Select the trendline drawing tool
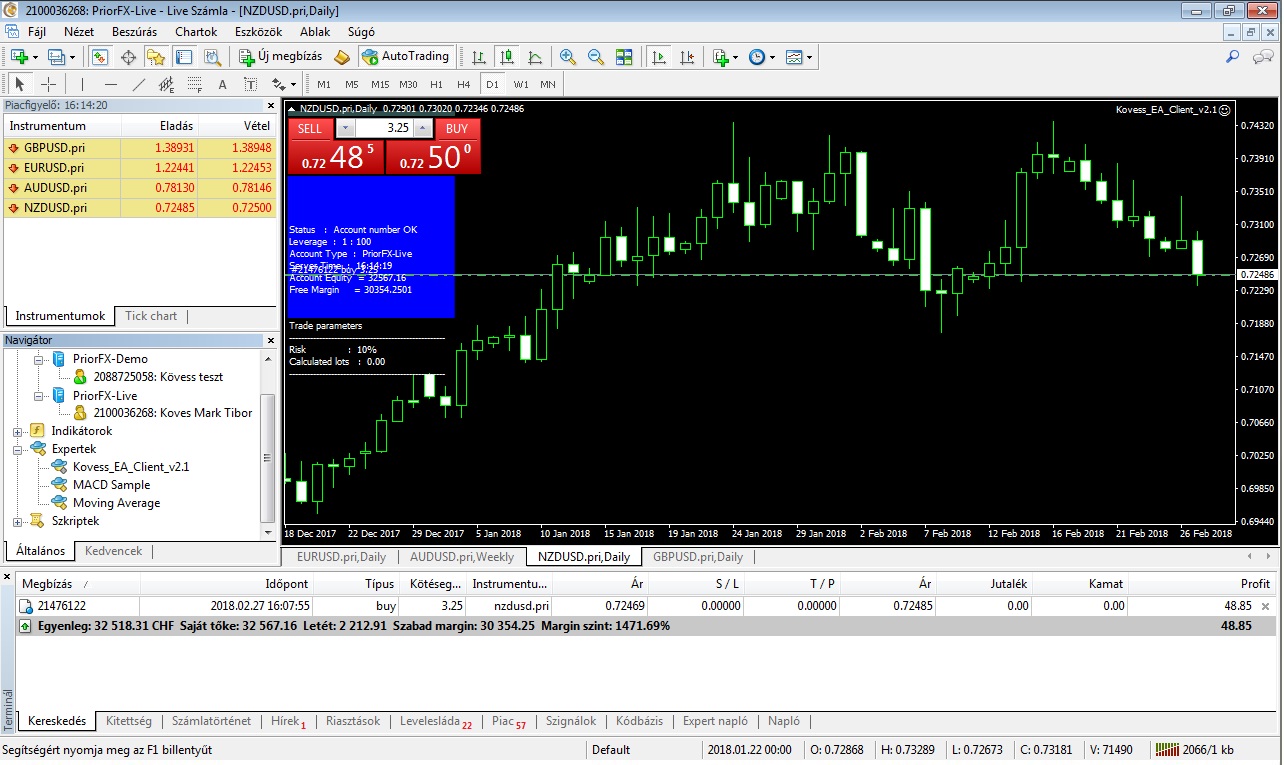The image size is (1284, 765). (x=139, y=84)
